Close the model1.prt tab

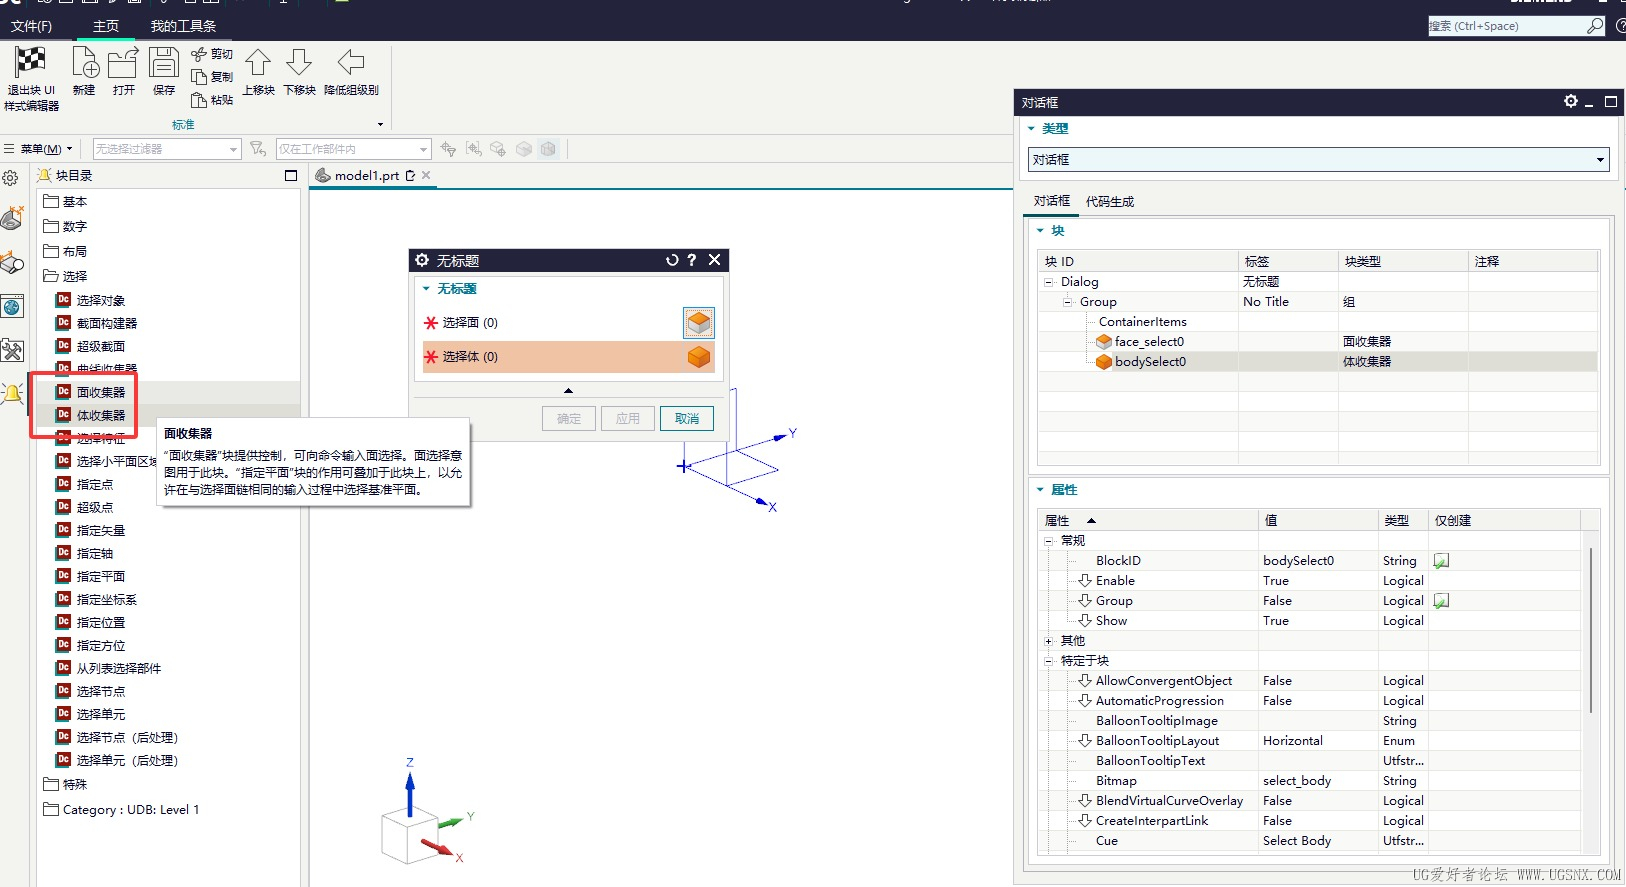pyautogui.click(x=426, y=175)
